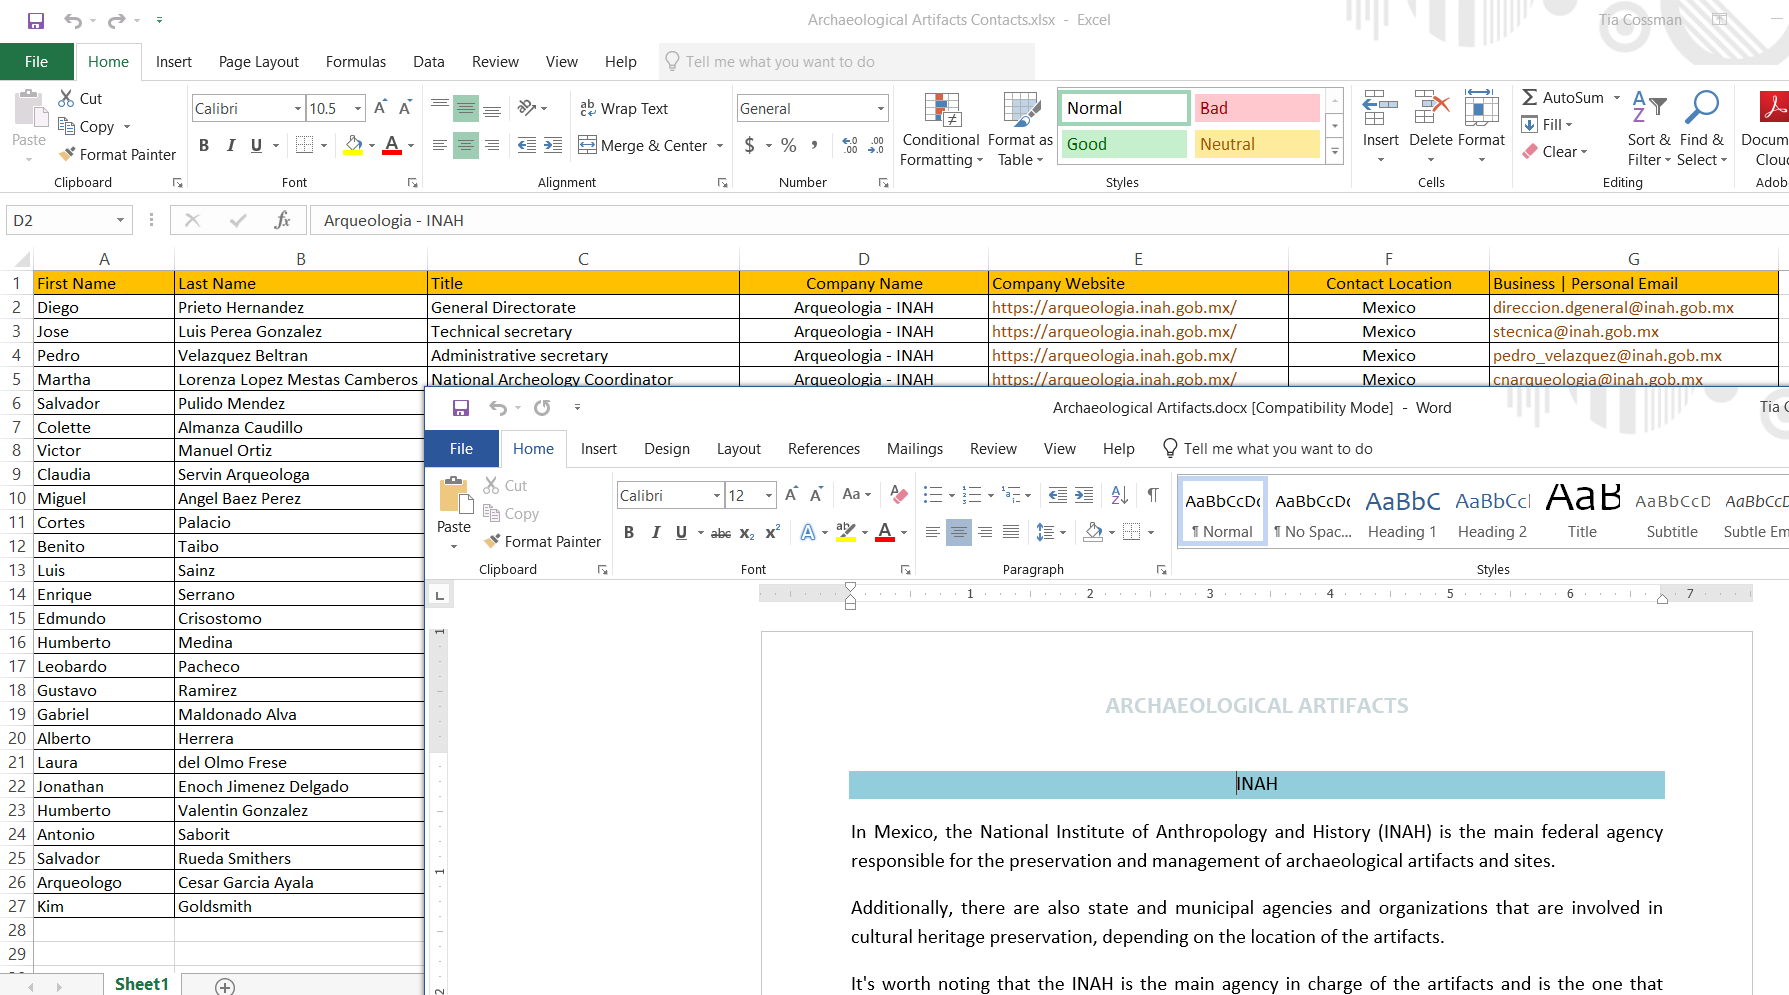
Task: Add a new sheet with the plus icon
Action: tap(225, 986)
